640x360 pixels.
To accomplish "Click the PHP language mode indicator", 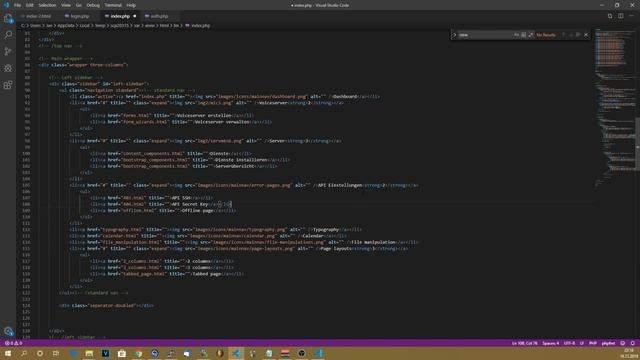I will point(593,343).
